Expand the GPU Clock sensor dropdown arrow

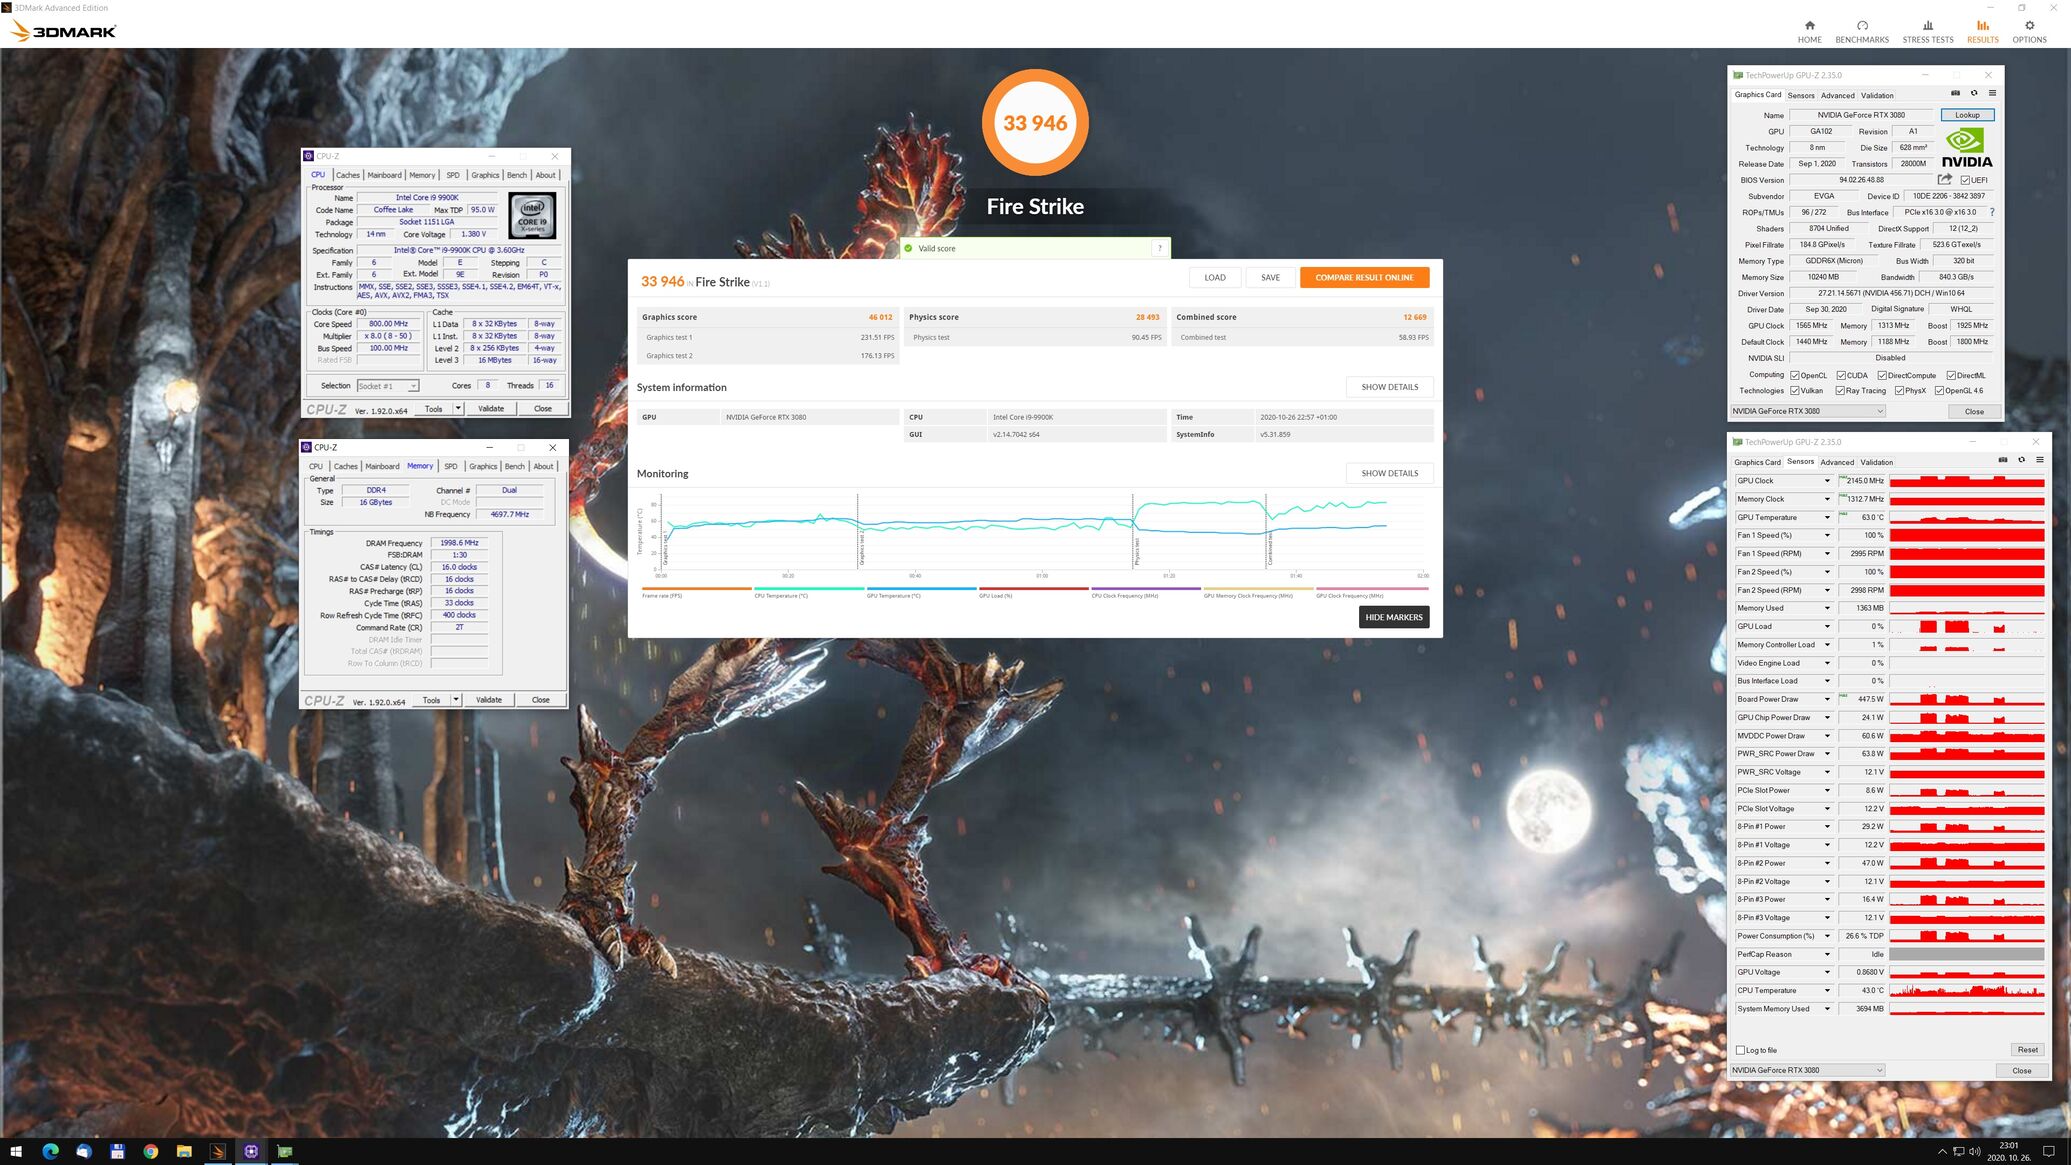[x=1827, y=481]
